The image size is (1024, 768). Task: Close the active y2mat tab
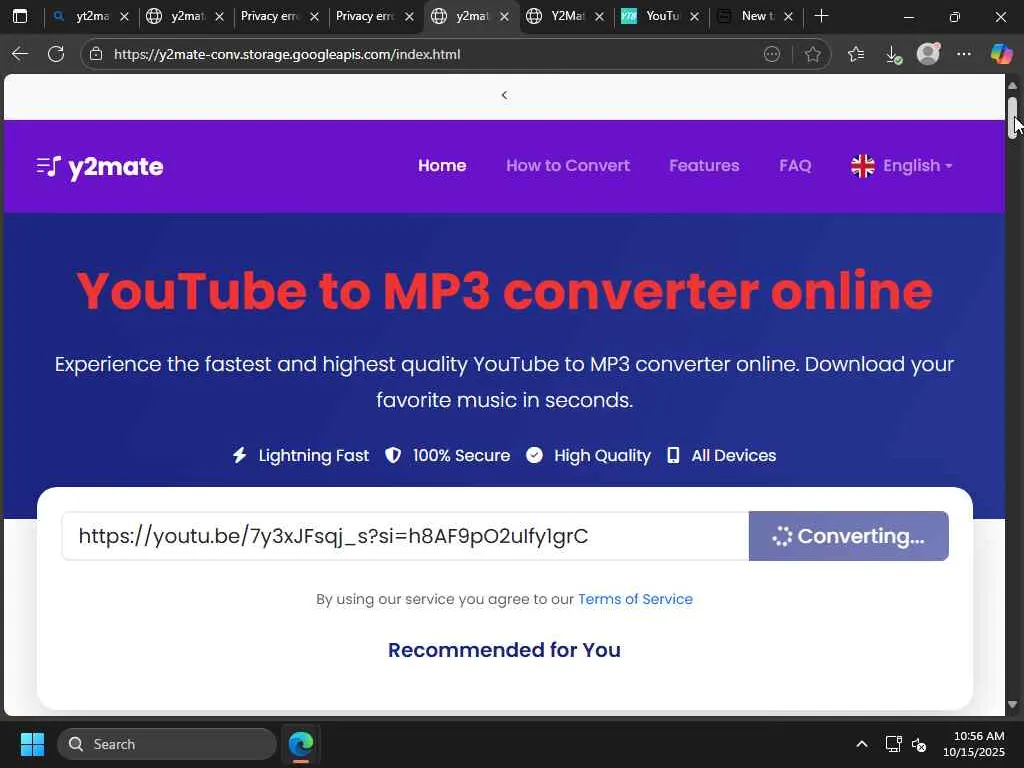coord(504,16)
